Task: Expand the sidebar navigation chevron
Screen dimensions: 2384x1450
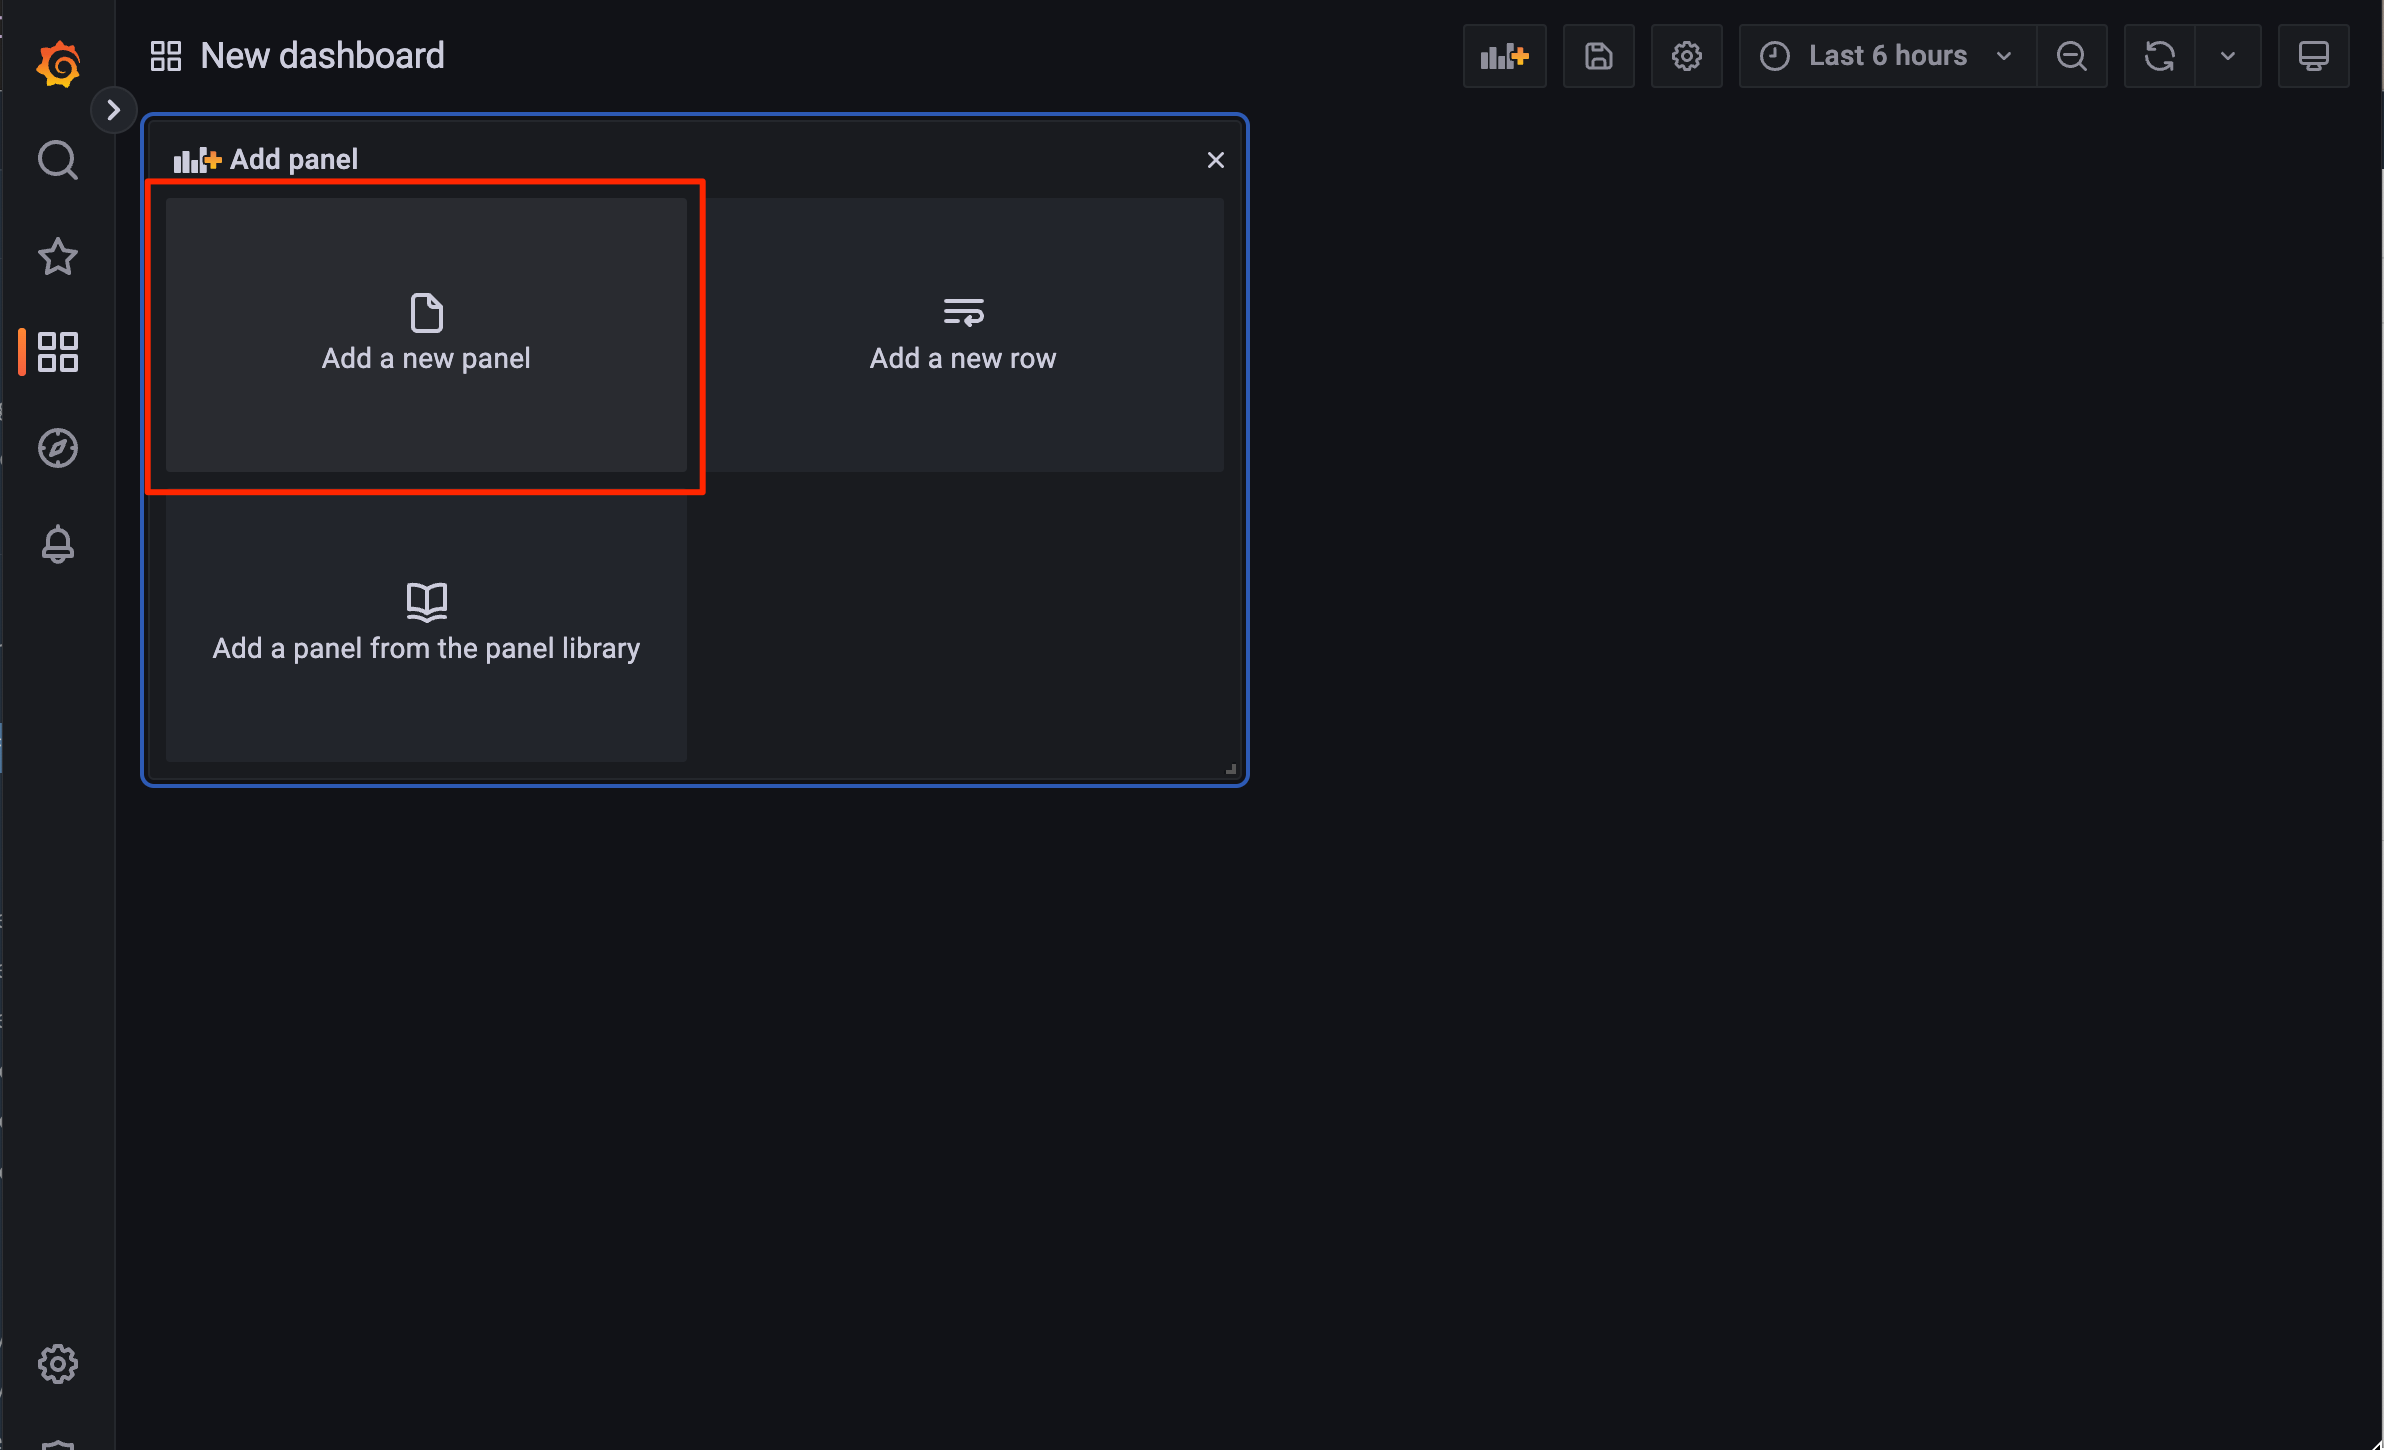Action: click(114, 110)
